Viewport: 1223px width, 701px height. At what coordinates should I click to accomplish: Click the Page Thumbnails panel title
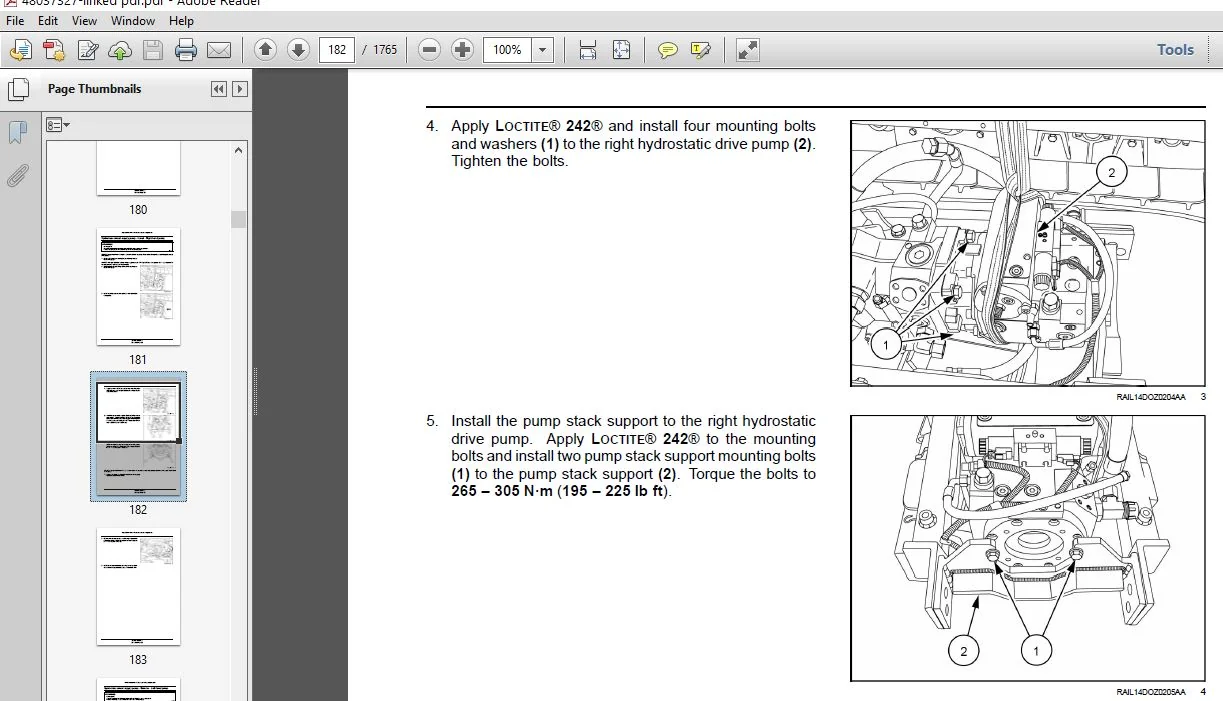pos(94,89)
